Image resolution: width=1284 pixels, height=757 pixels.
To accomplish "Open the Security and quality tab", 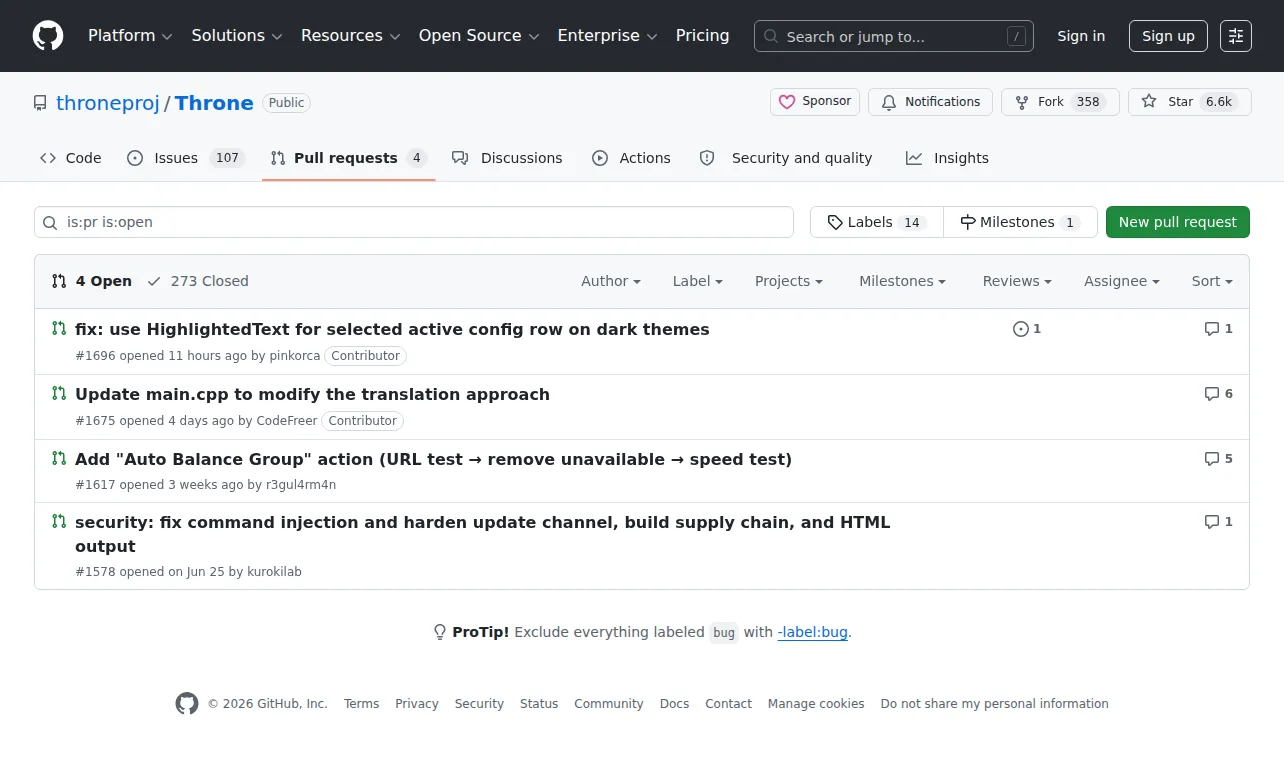I will (x=786, y=158).
